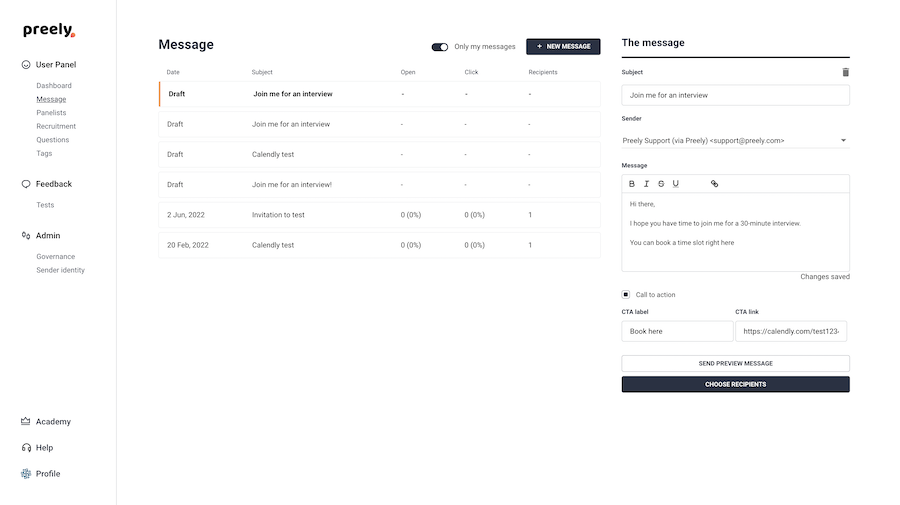Click Choose Recipients button
The width and height of the screenshot is (900, 505).
tap(735, 384)
